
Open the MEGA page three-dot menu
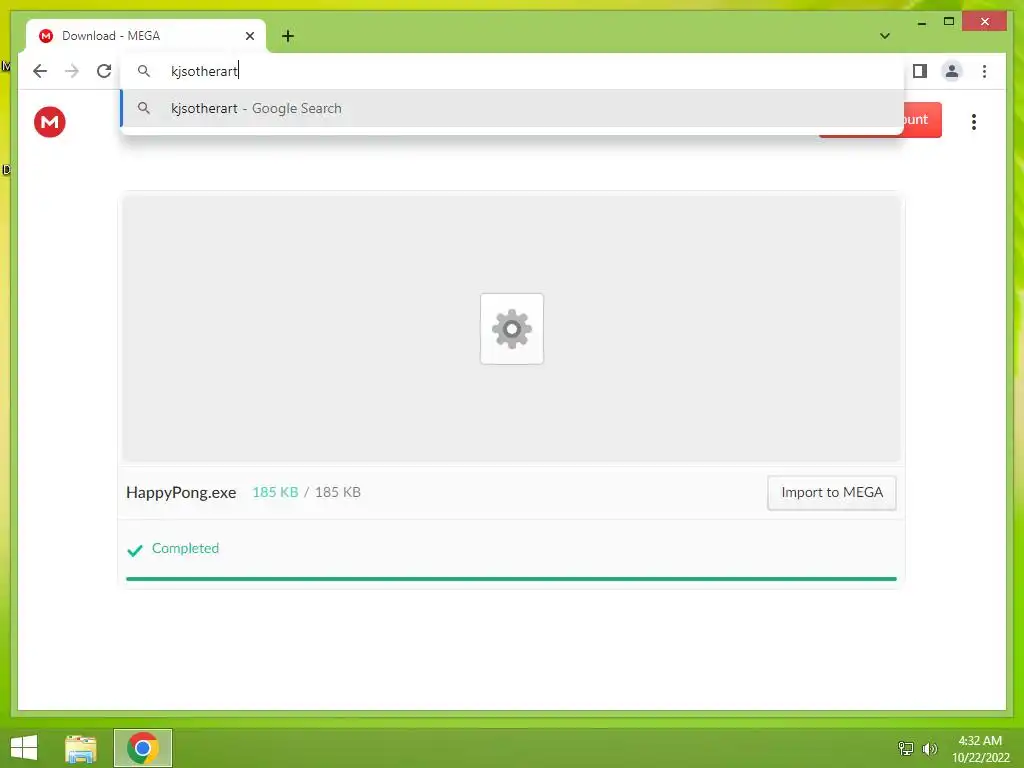(x=974, y=121)
